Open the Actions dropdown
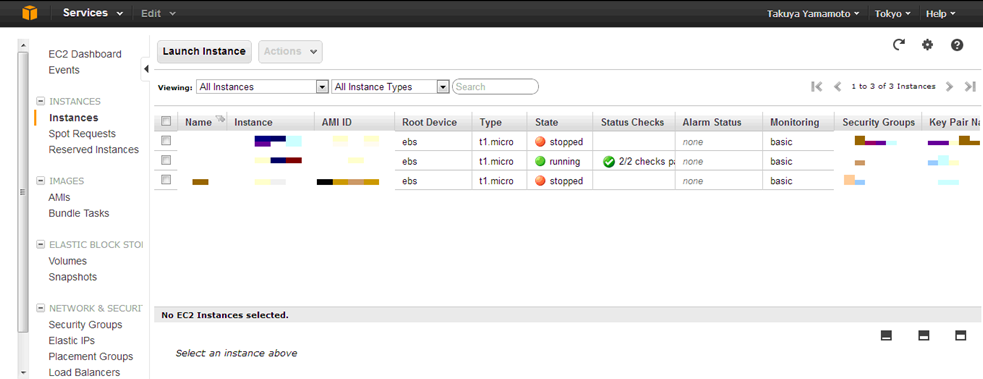 (x=290, y=51)
